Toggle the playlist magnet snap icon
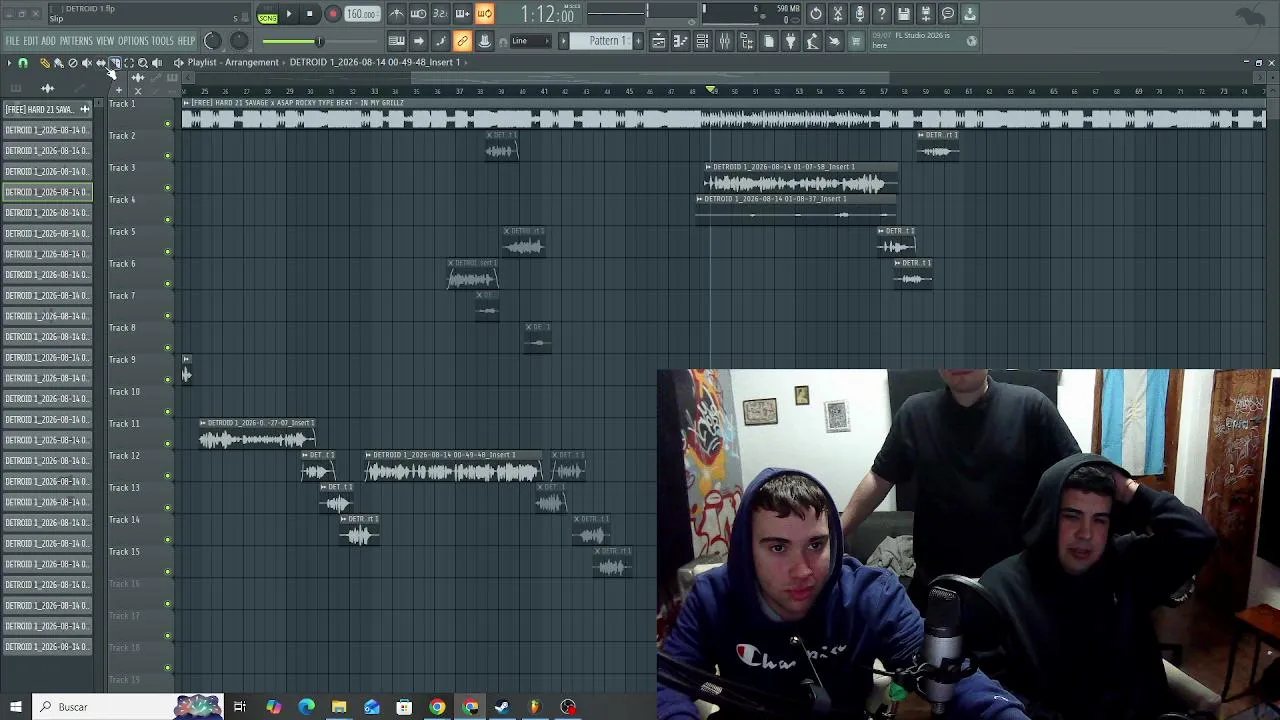This screenshot has height=720, width=1280. pos(23,63)
